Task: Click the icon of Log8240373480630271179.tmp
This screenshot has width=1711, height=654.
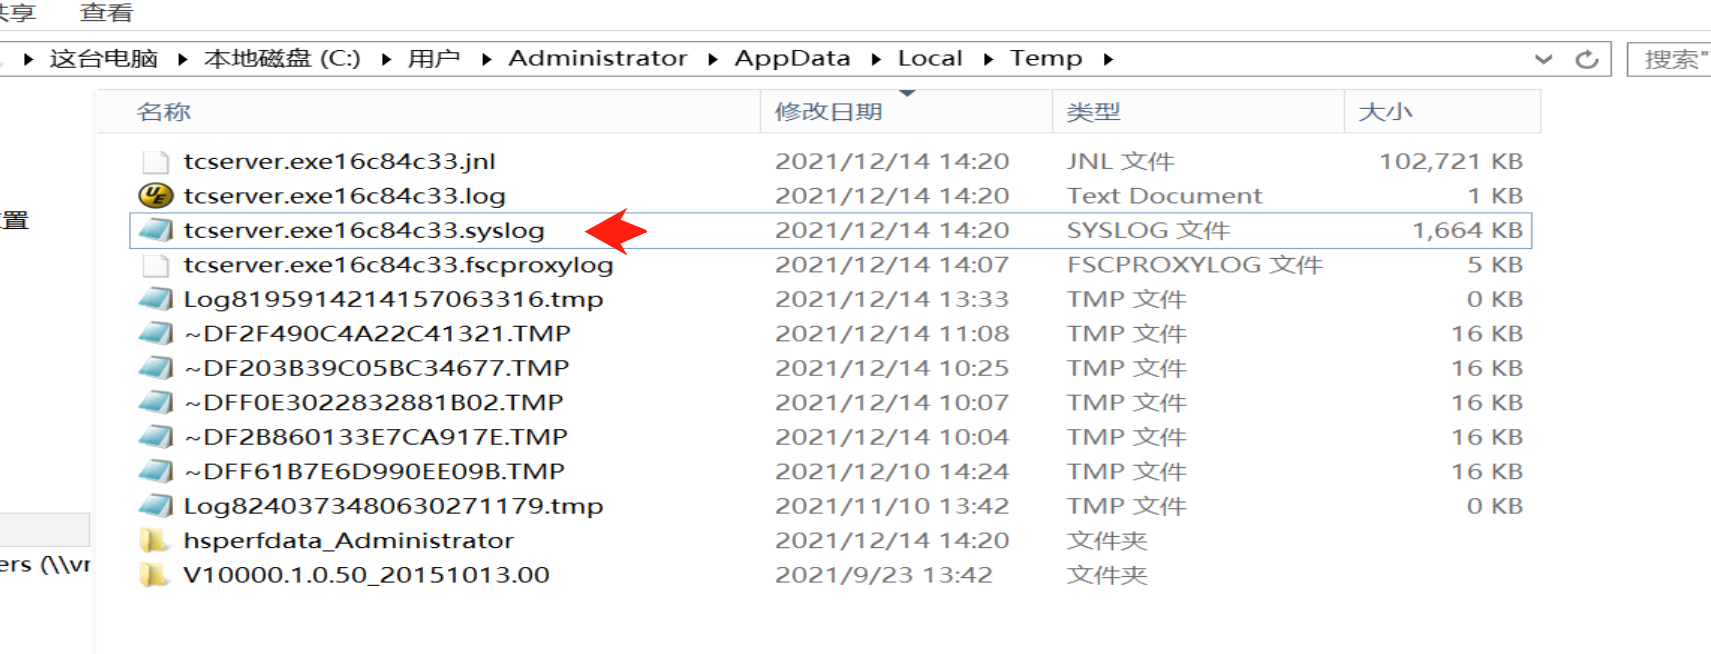Action: point(155,506)
